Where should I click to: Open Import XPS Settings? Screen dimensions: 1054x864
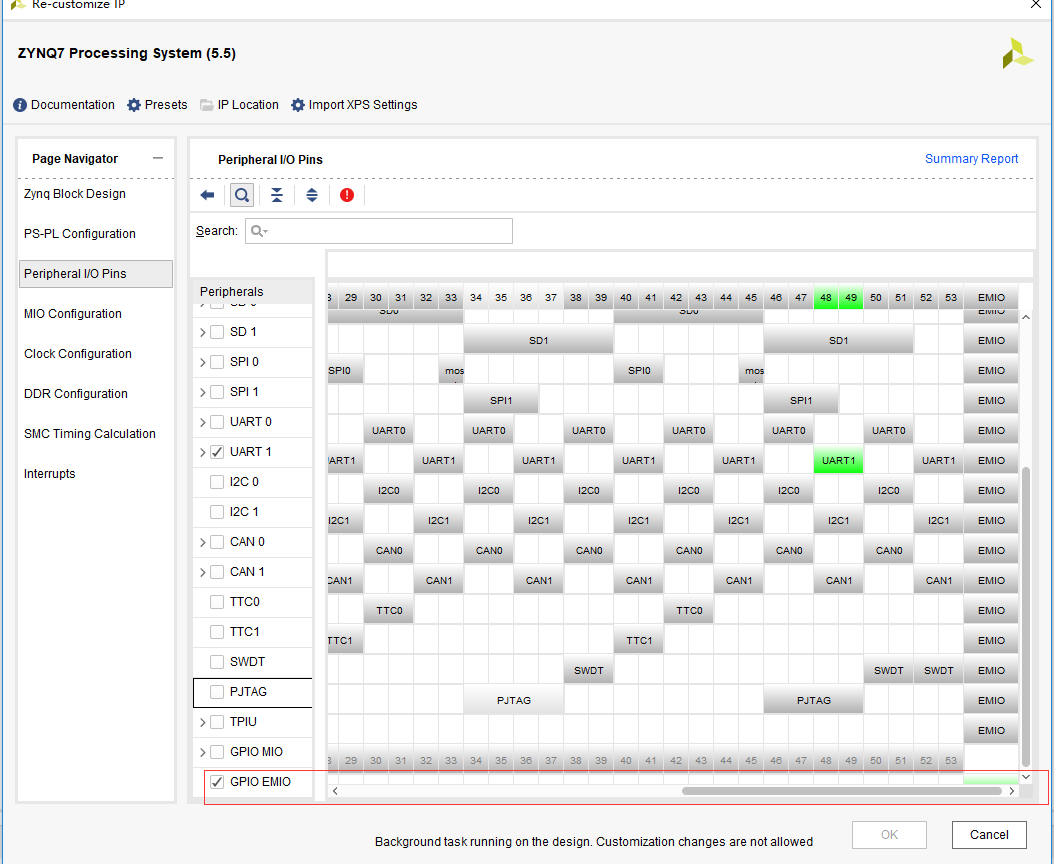(x=354, y=105)
